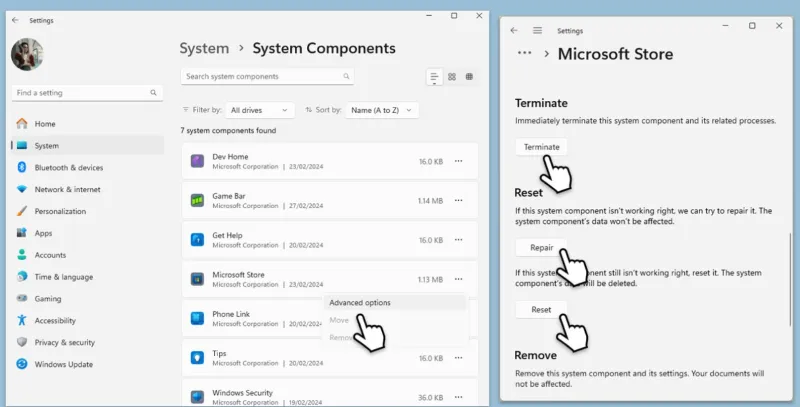The image size is (800, 407).
Task: Click the Microsoft Store size 1.13 MB
Action: [x=430, y=279]
